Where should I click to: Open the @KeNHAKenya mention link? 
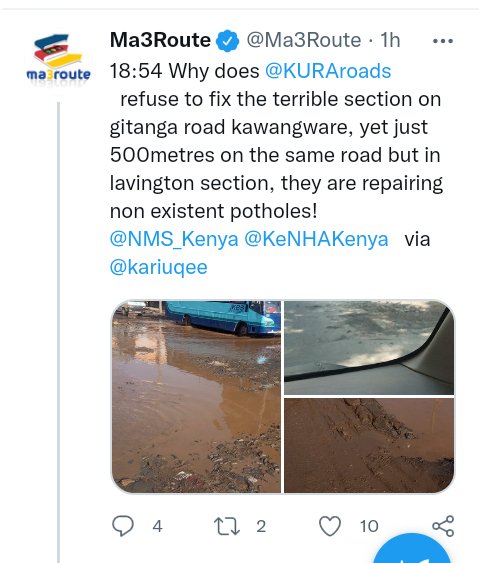[316, 239]
